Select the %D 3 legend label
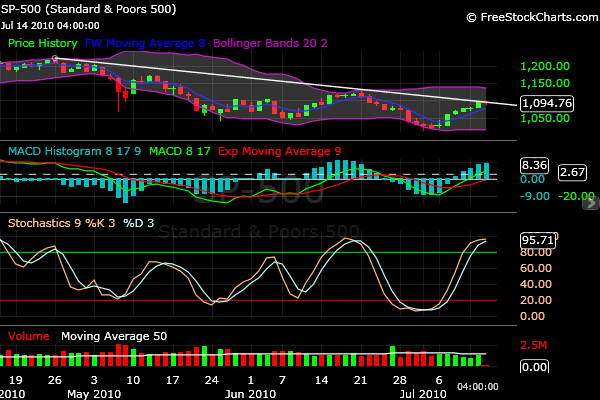Viewport: 600px width, 400px height. click(139, 223)
